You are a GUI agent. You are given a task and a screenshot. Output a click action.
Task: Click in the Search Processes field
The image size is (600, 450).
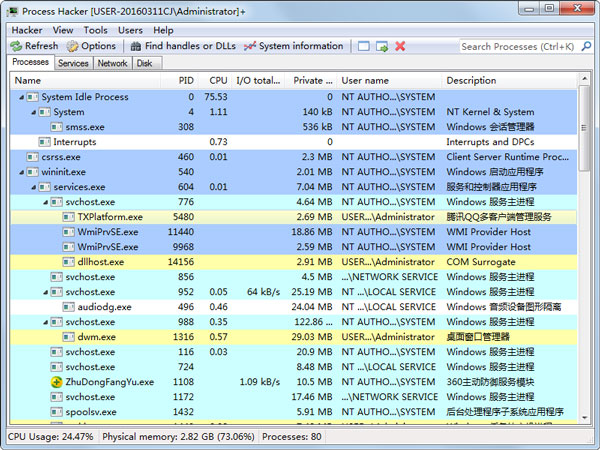(517, 46)
